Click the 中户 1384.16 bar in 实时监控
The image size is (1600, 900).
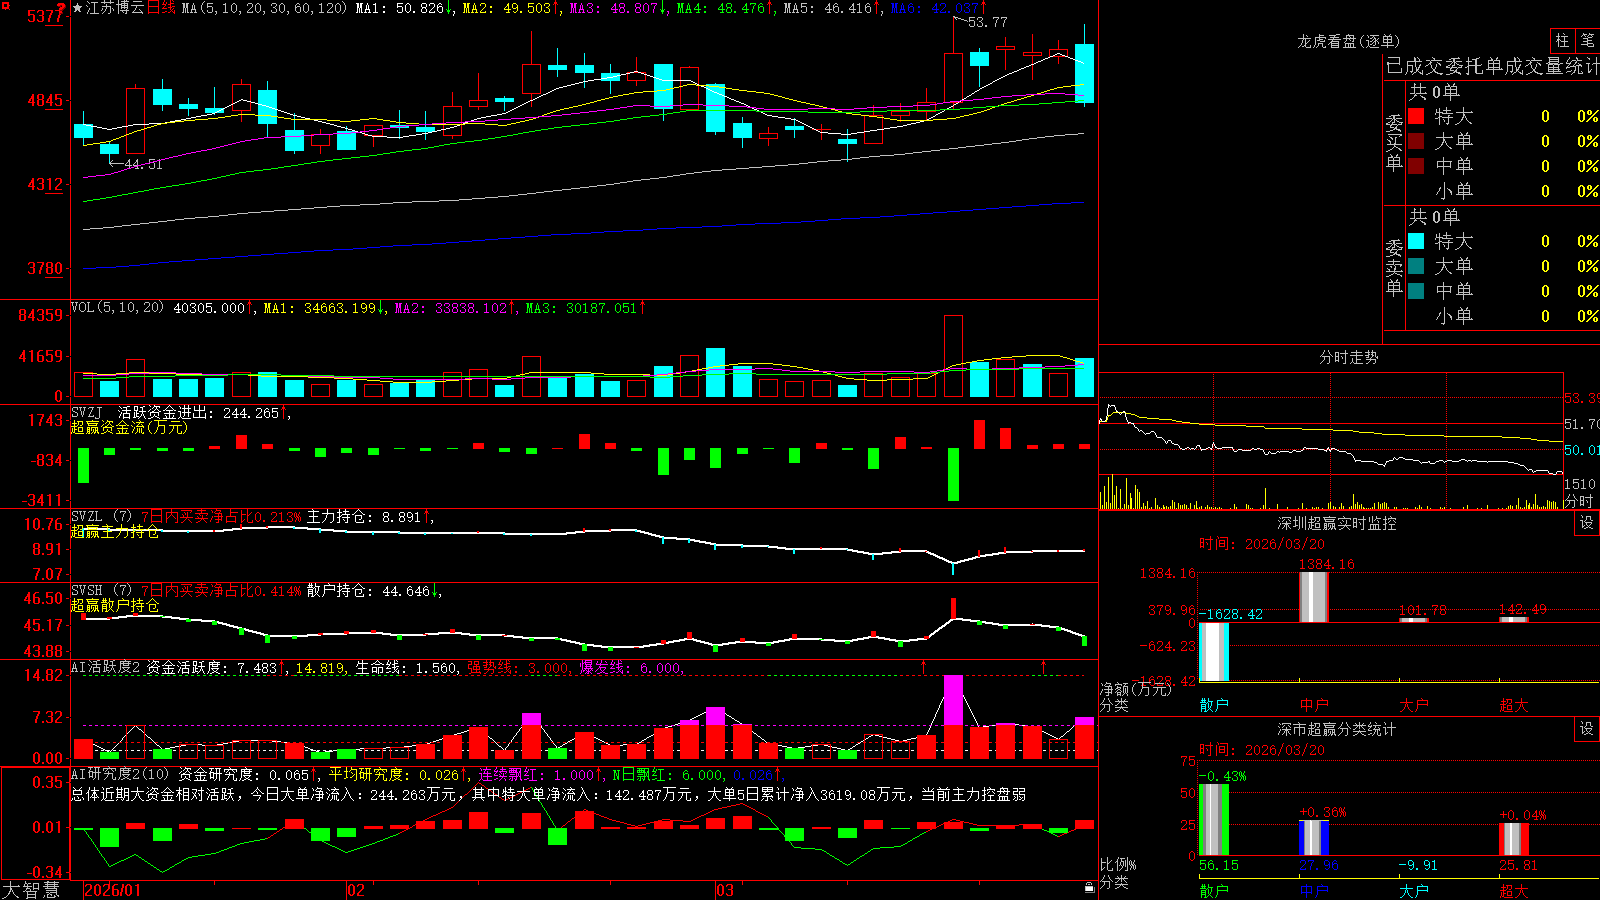1314,597
